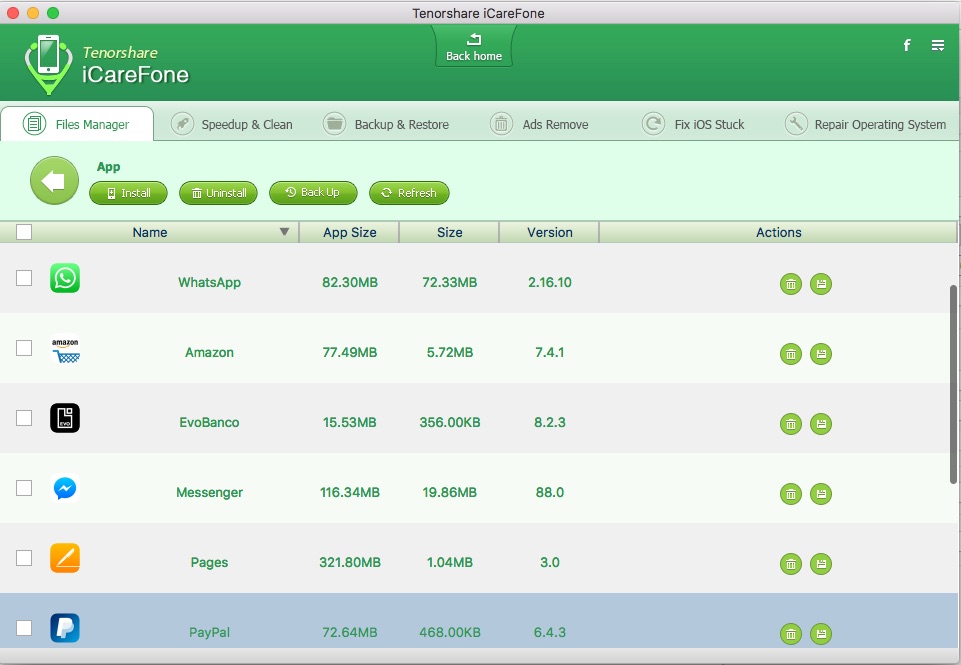
Task: Click the 88.0 version value
Action: (550, 492)
